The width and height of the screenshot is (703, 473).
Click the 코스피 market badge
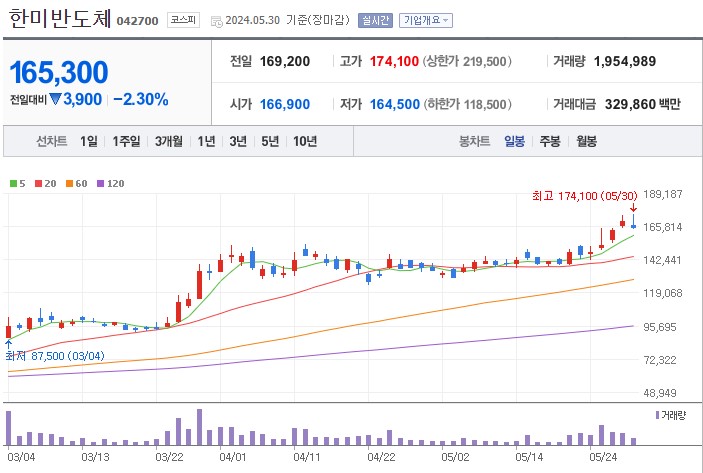pos(183,20)
